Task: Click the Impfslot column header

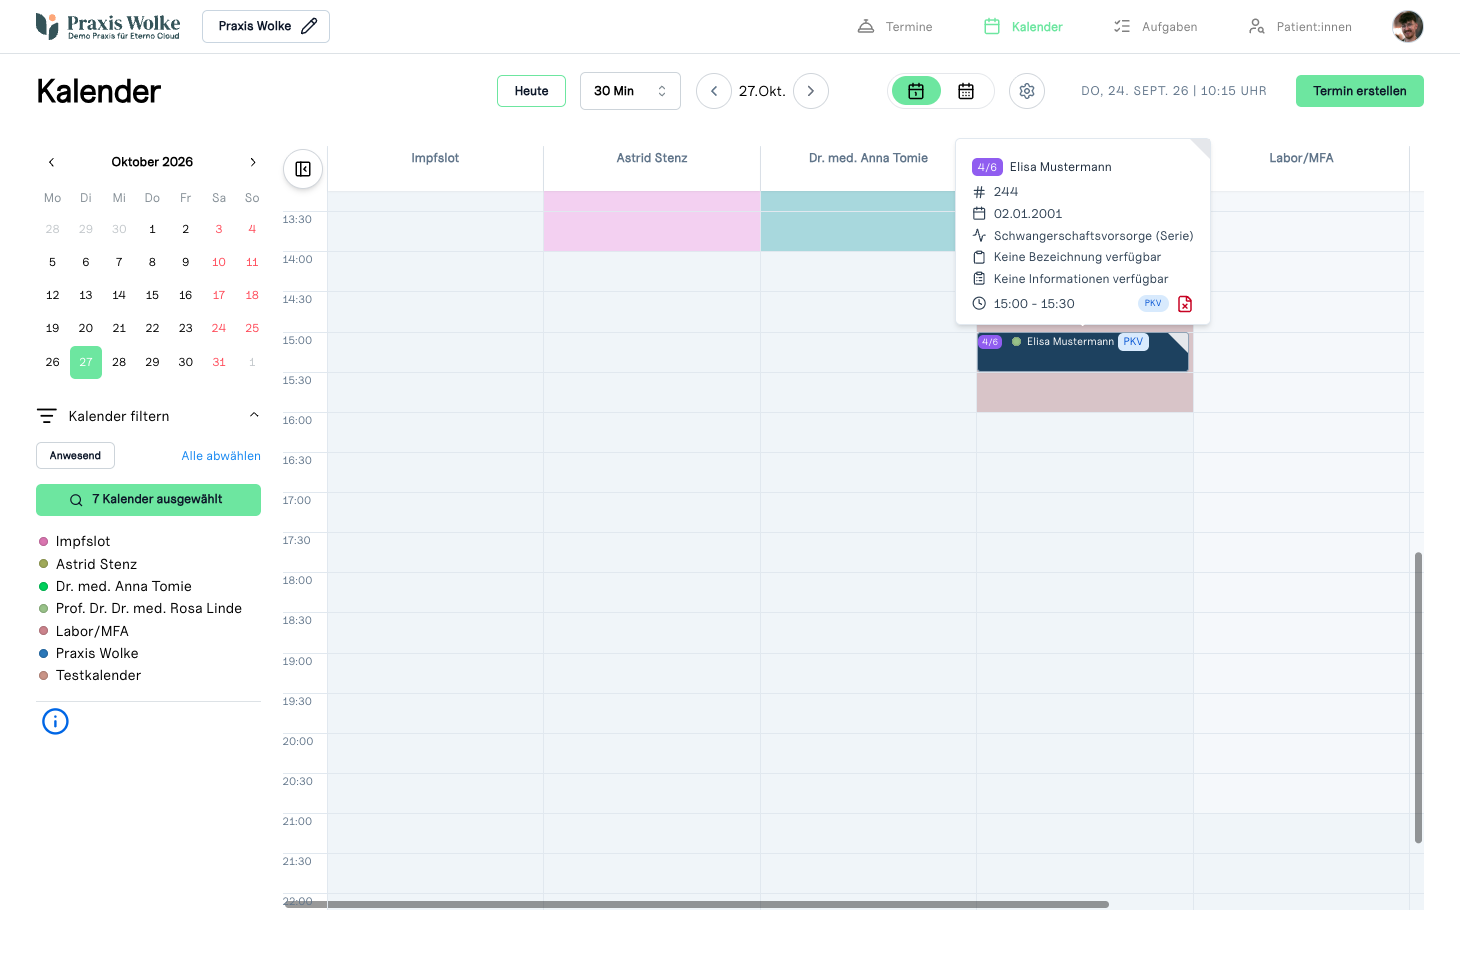Action: click(x=435, y=158)
